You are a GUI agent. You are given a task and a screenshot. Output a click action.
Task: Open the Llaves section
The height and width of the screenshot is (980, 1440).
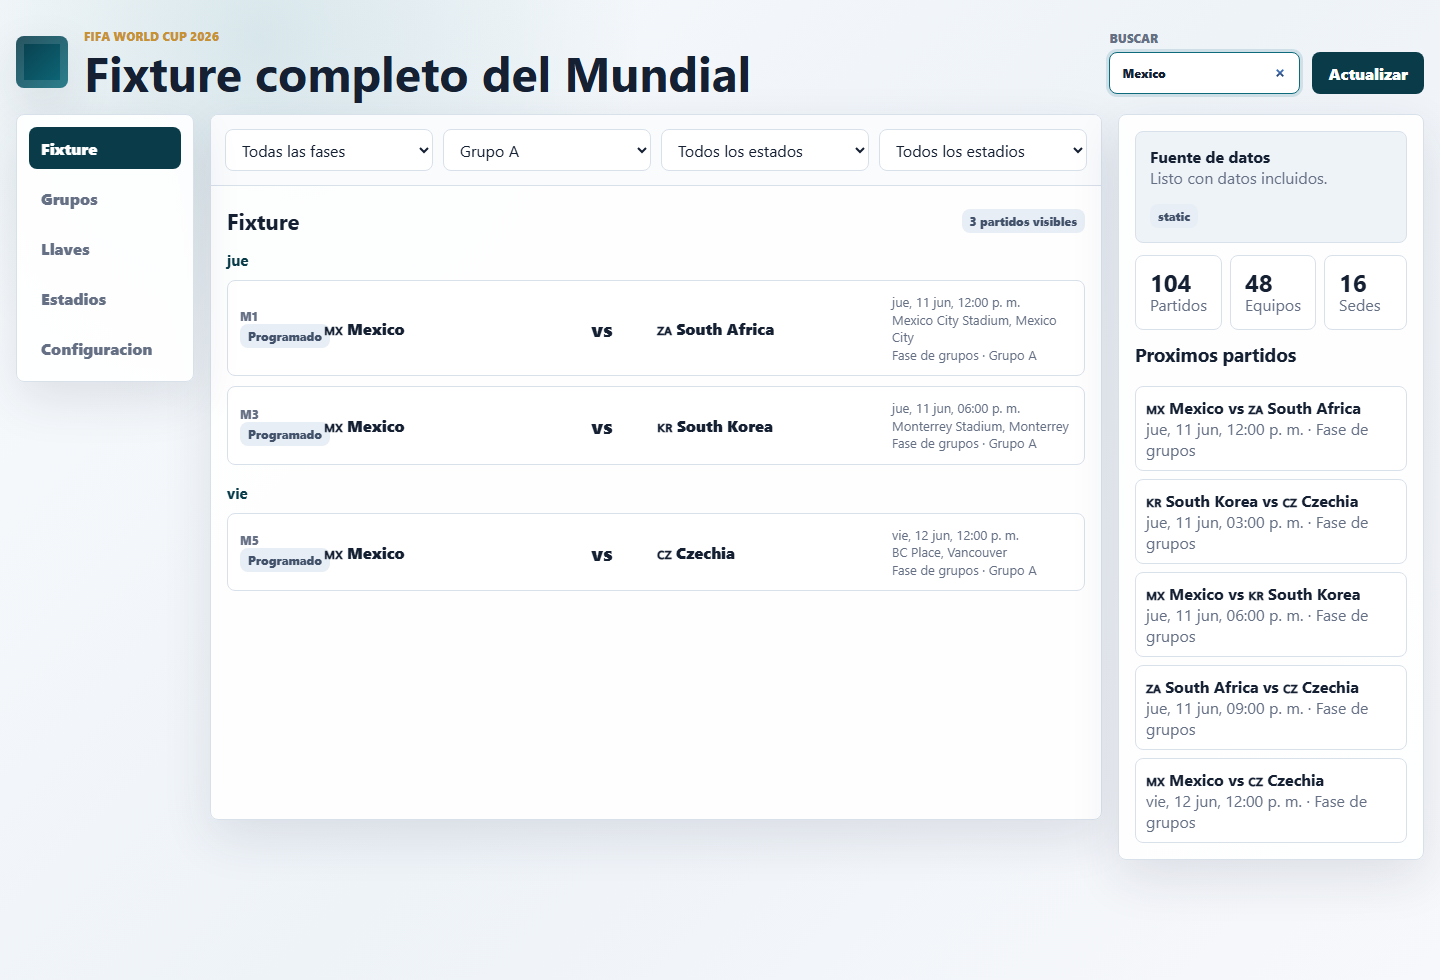tap(105, 249)
